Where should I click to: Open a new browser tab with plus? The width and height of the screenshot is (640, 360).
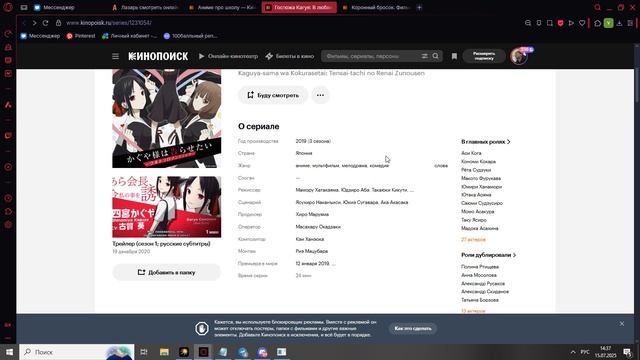pyautogui.click(x=419, y=7)
